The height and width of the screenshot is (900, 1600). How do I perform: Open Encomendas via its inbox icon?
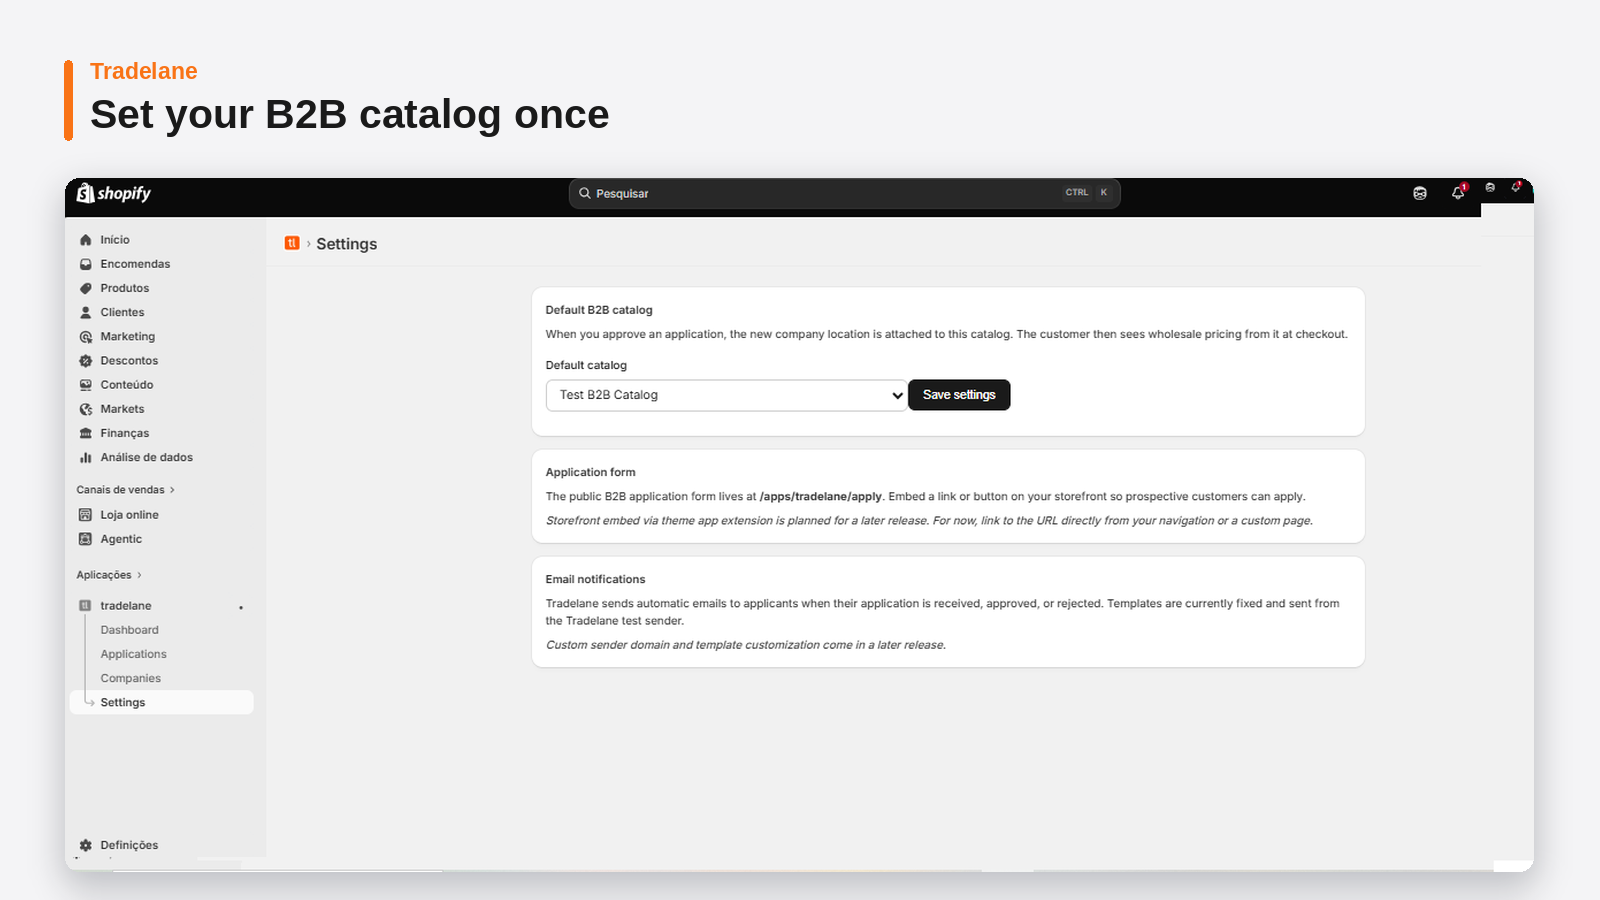[86, 264]
